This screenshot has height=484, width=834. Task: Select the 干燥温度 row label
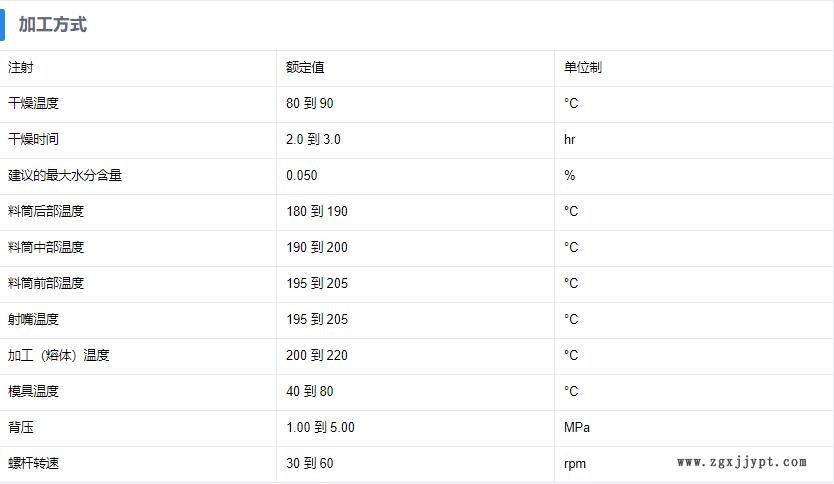[x=34, y=104]
